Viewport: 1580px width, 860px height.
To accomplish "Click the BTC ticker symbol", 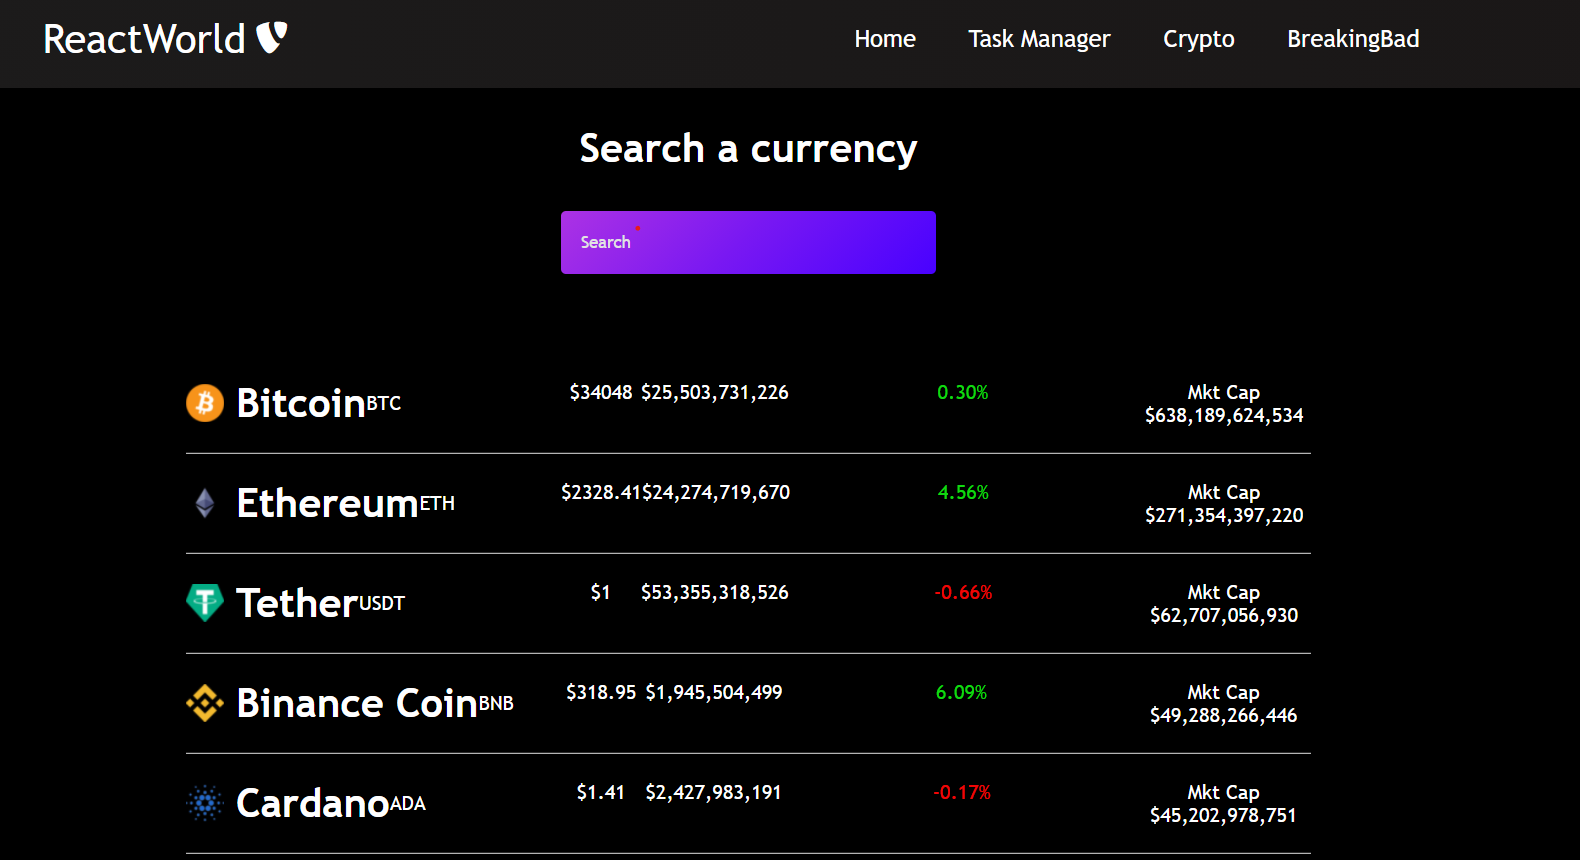I will pyautogui.click(x=384, y=403).
